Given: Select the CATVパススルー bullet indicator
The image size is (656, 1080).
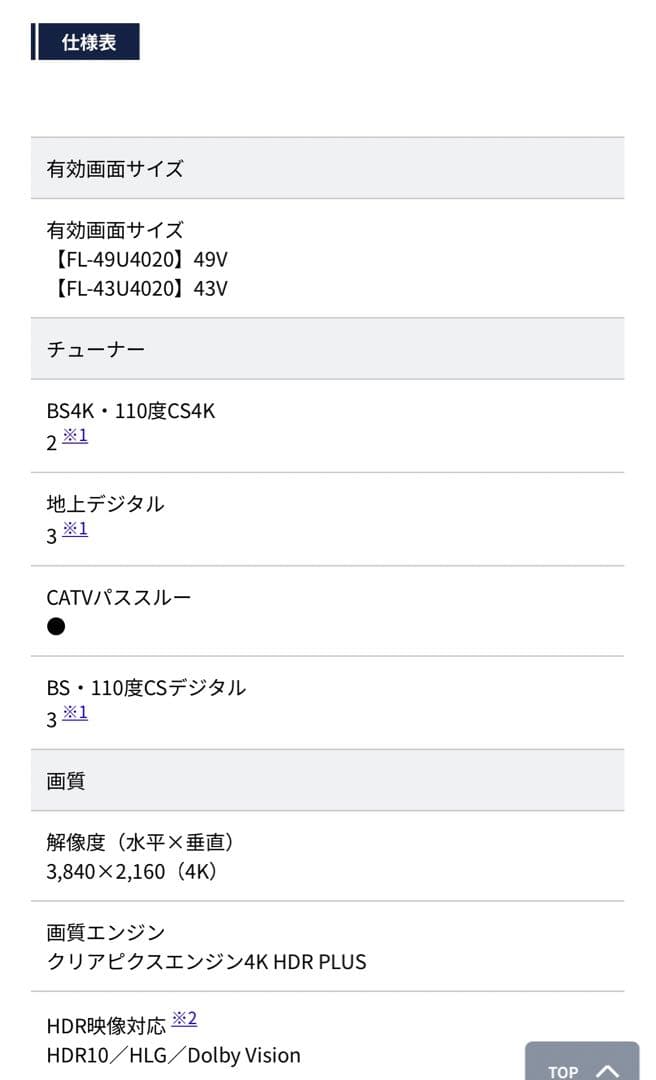Looking at the screenshot, I should click(x=56, y=625).
